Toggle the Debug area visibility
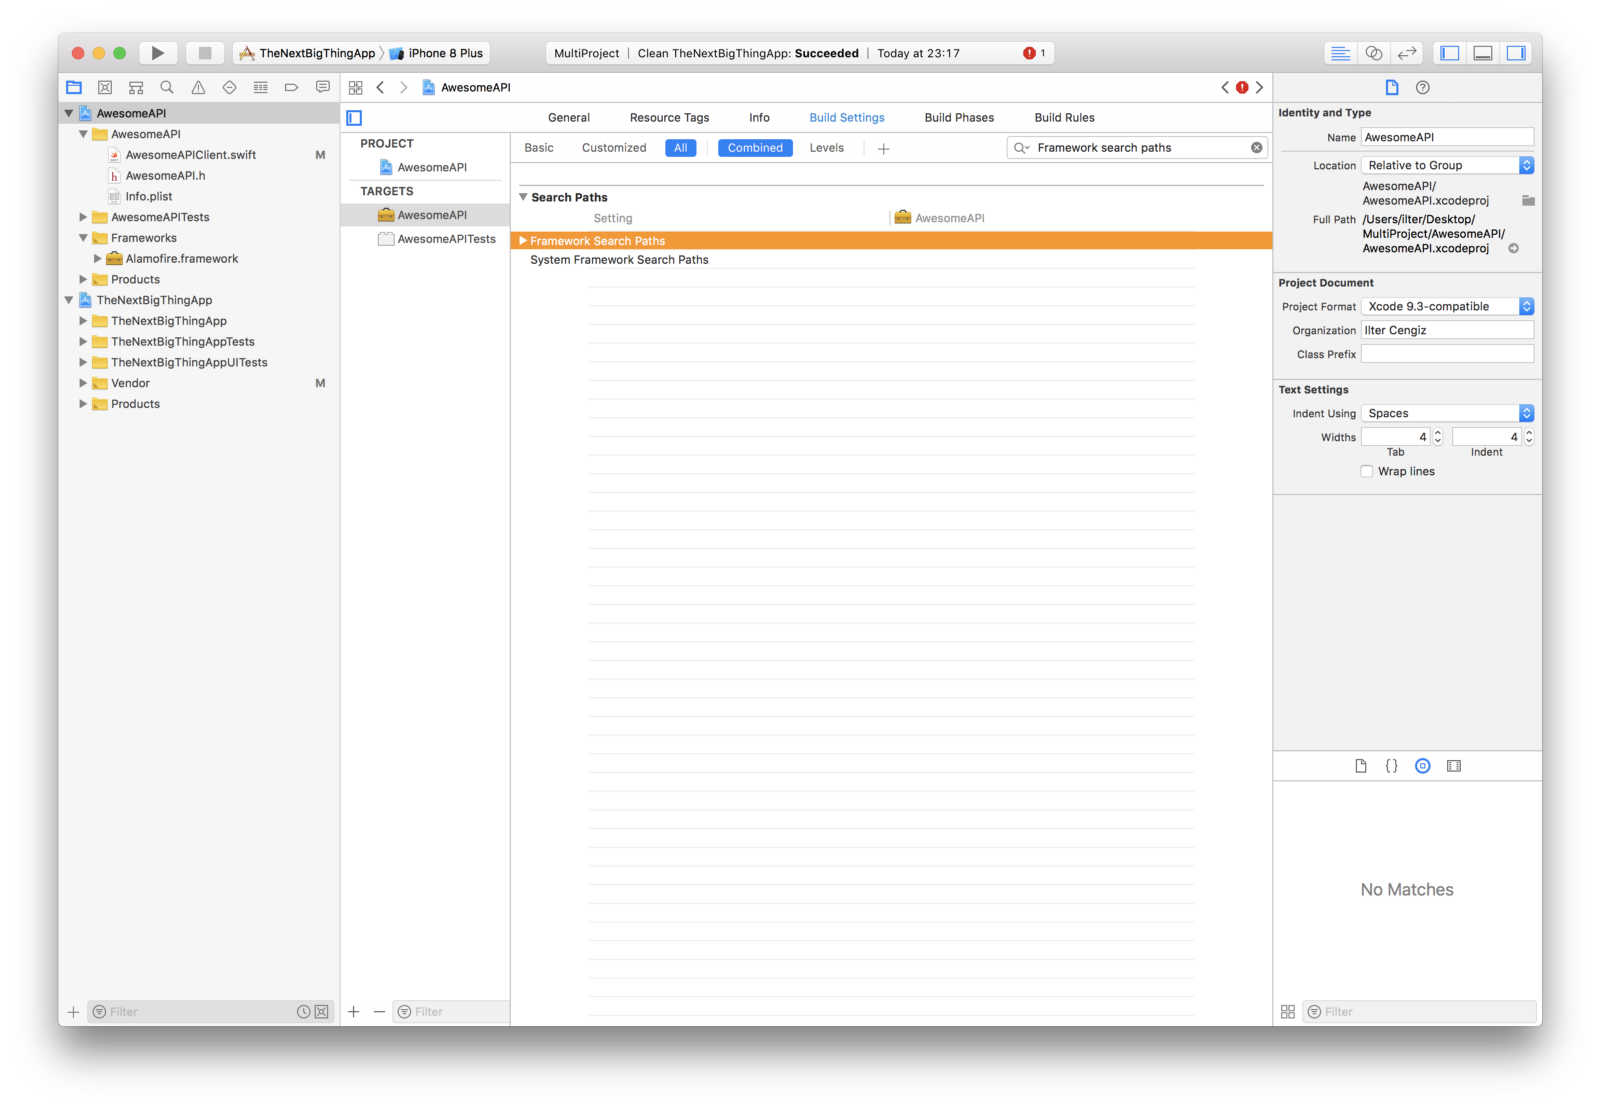 1483,53
